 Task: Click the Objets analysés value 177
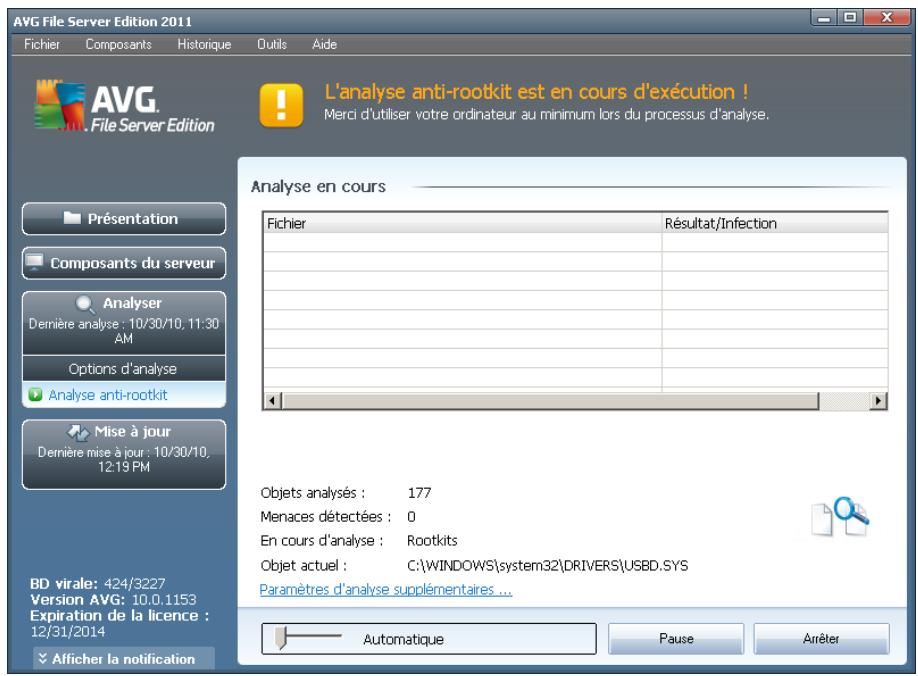[419, 493]
